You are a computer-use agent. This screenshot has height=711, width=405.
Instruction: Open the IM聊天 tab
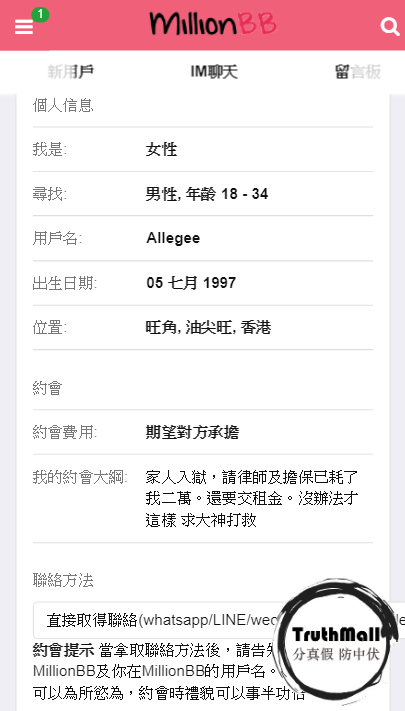(214, 72)
